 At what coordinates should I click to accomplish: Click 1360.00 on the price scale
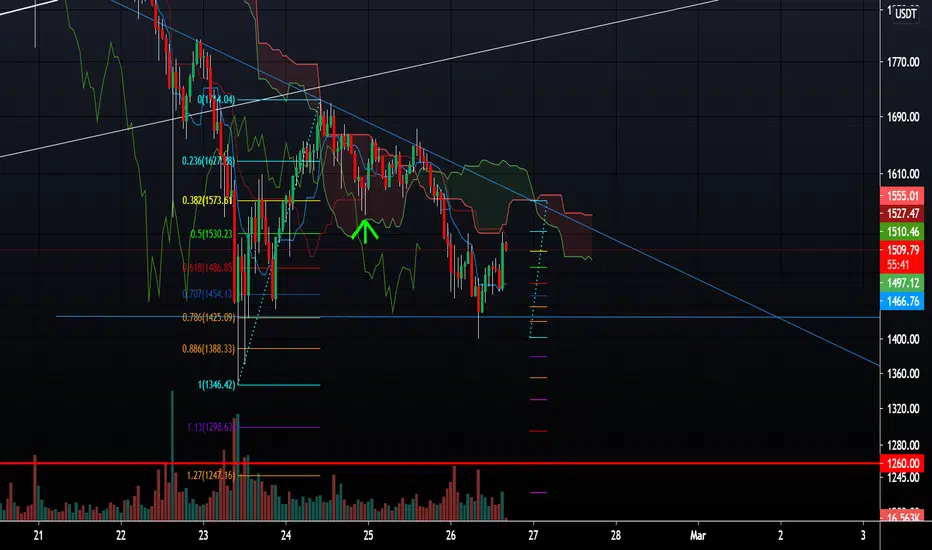coord(903,374)
